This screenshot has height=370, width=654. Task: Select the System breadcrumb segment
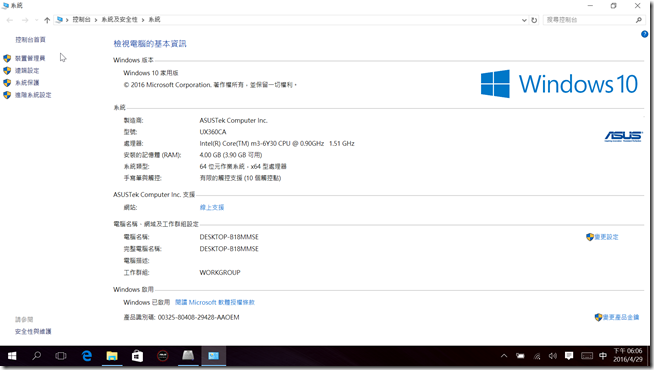point(154,20)
